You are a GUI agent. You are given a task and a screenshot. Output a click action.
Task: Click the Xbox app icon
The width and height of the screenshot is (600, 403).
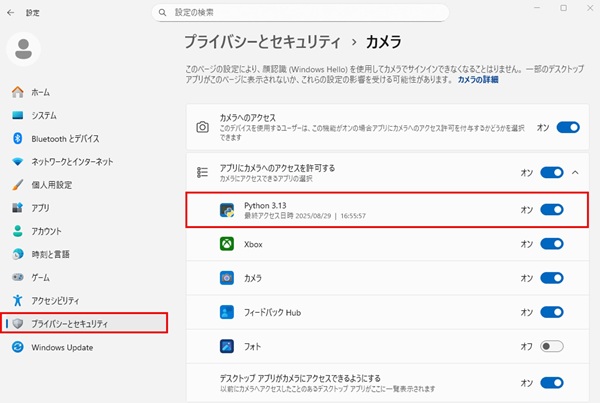(x=227, y=244)
